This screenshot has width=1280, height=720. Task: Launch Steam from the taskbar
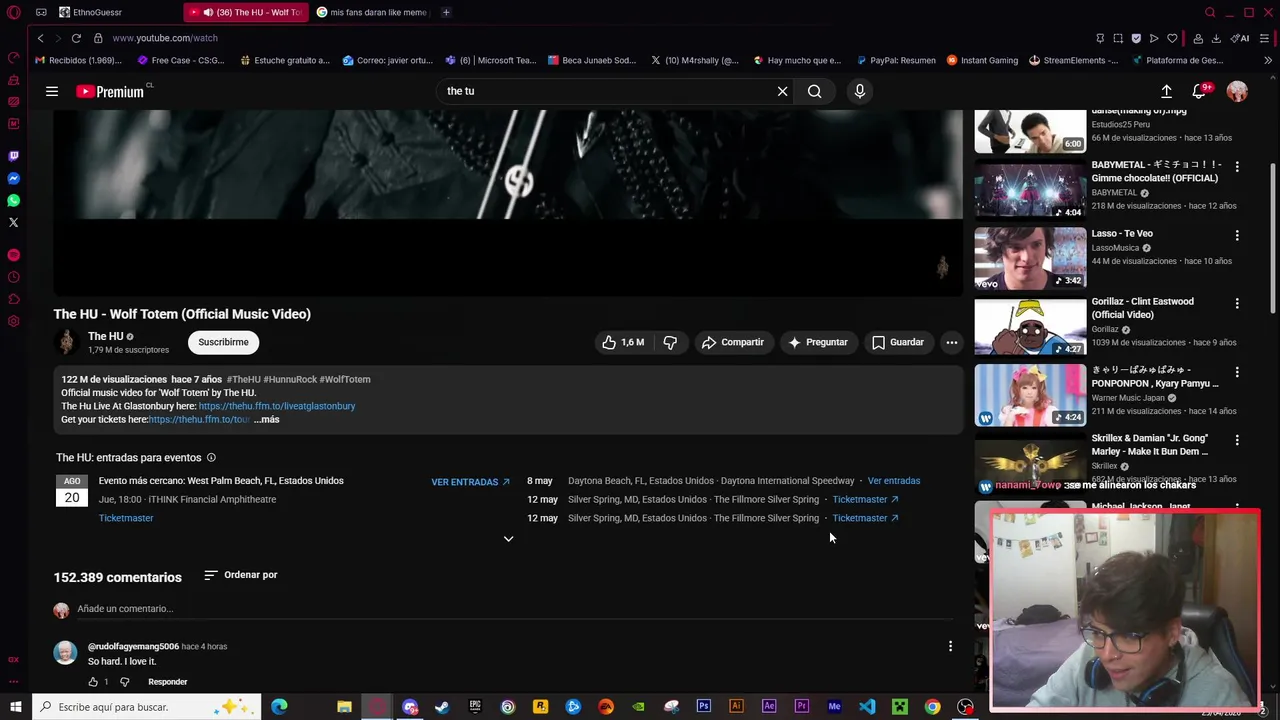(442, 707)
